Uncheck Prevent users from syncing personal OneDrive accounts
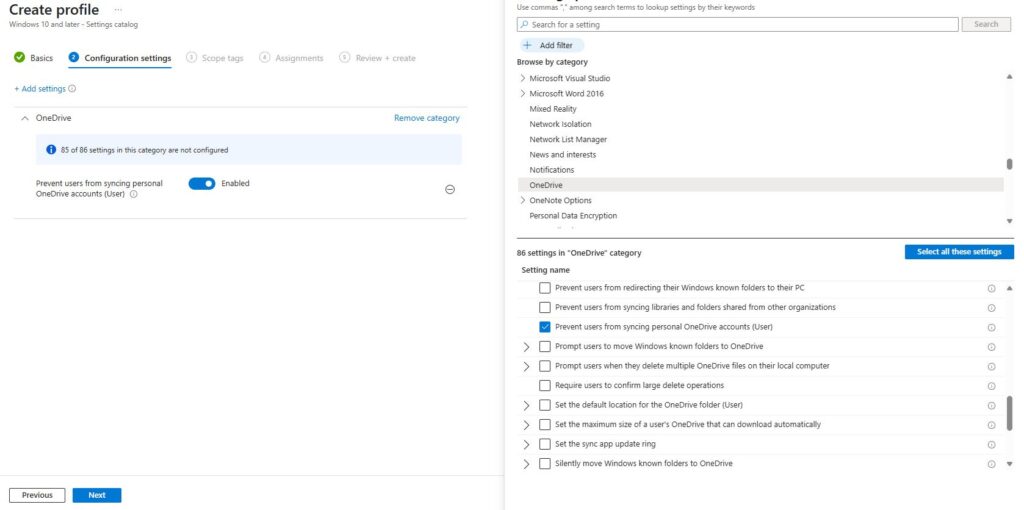The width and height of the screenshot is (1024, 510). (x=545, y=327)
